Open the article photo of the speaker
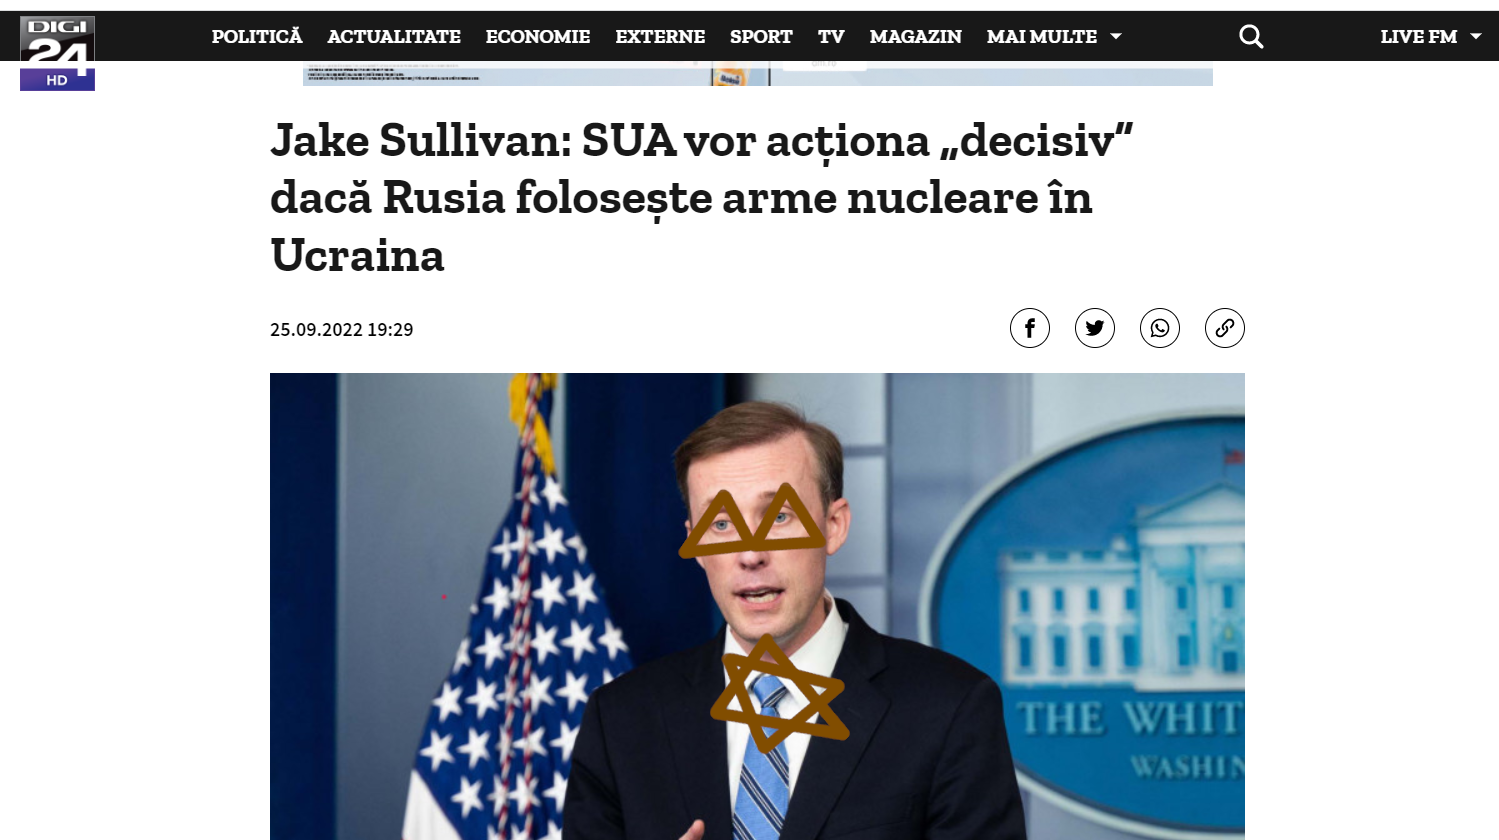Viewport: 1499px width, 840px height. (757, 606)
